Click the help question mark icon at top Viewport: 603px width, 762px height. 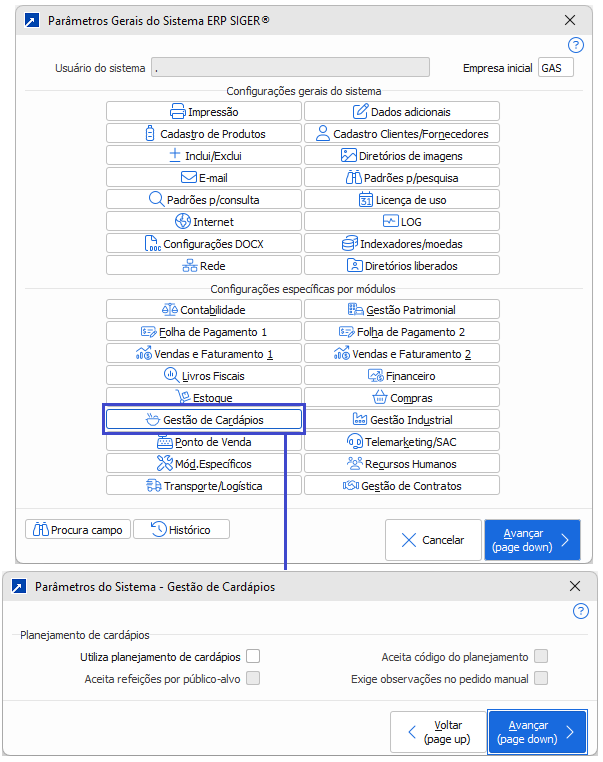coord(575,45)
